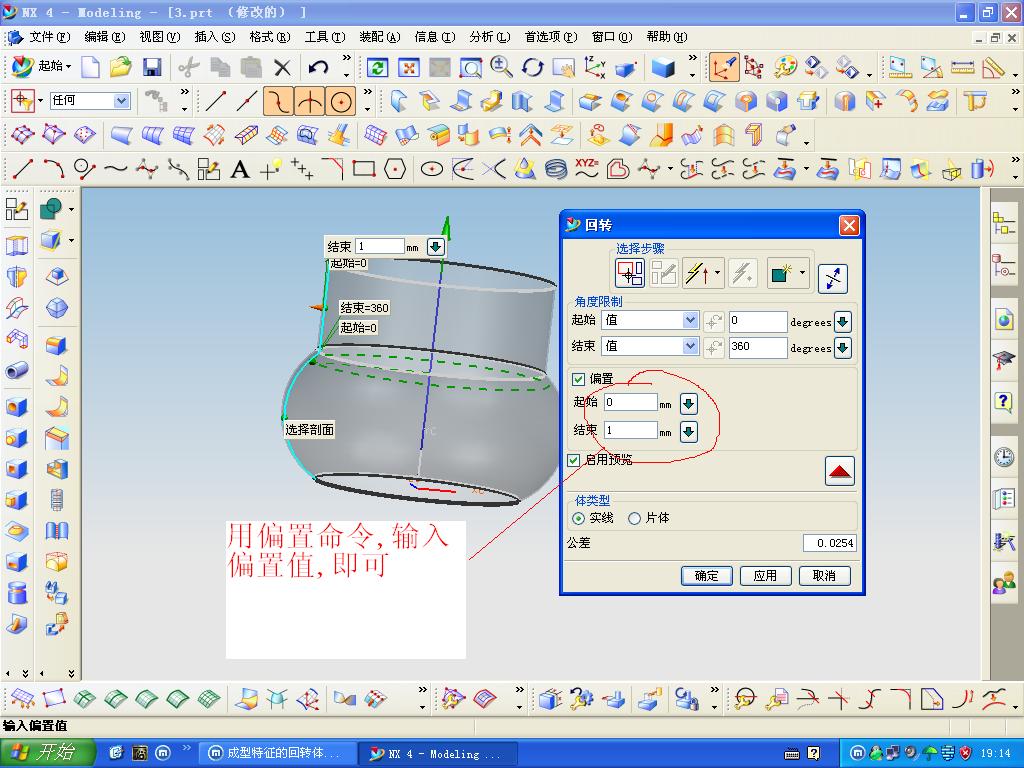
Task: Open end angle 360 arrow menu
Action: pyautogui.click(x=842, y=347)
